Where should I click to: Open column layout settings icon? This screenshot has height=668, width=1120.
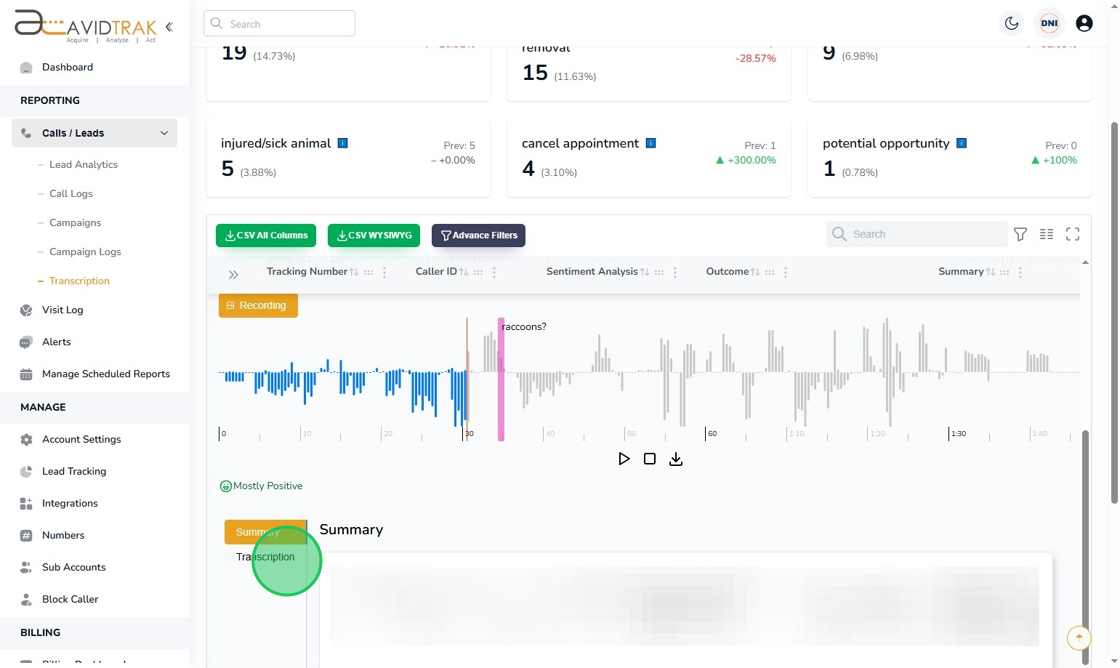coord(1046,234)
